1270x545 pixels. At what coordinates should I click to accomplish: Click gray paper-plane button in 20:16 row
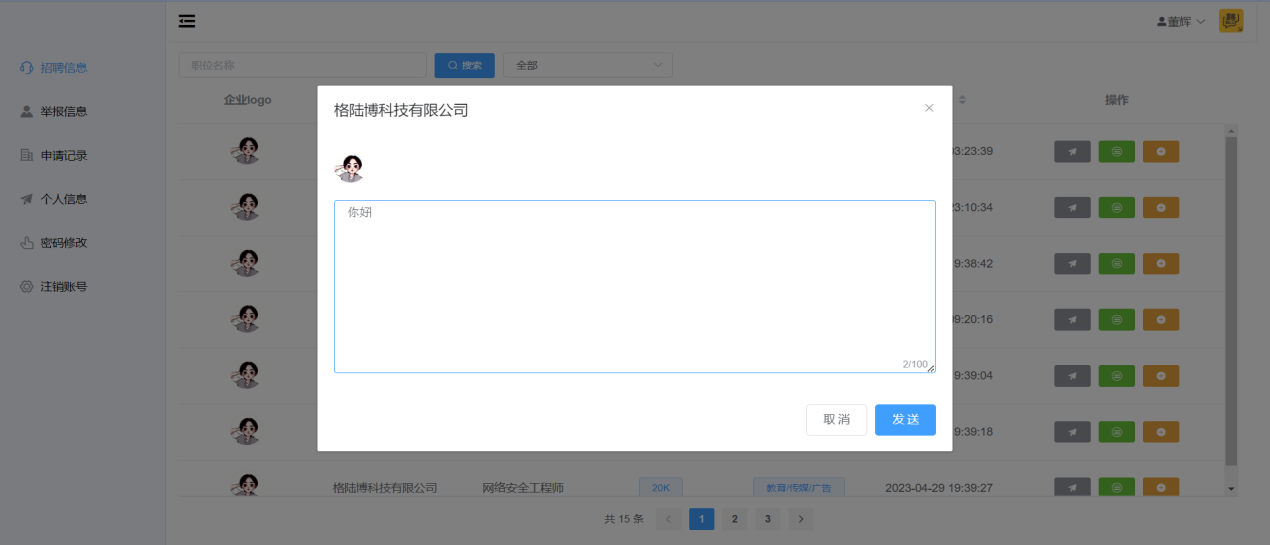[x=1072, y=319]
